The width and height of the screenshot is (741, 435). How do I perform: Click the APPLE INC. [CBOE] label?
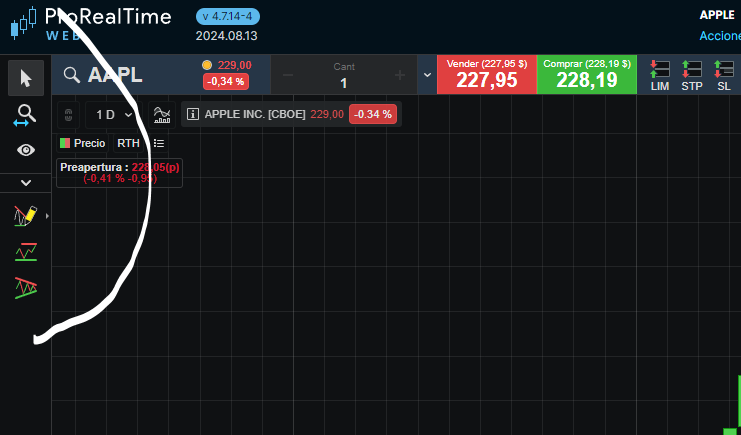[255, 114]
